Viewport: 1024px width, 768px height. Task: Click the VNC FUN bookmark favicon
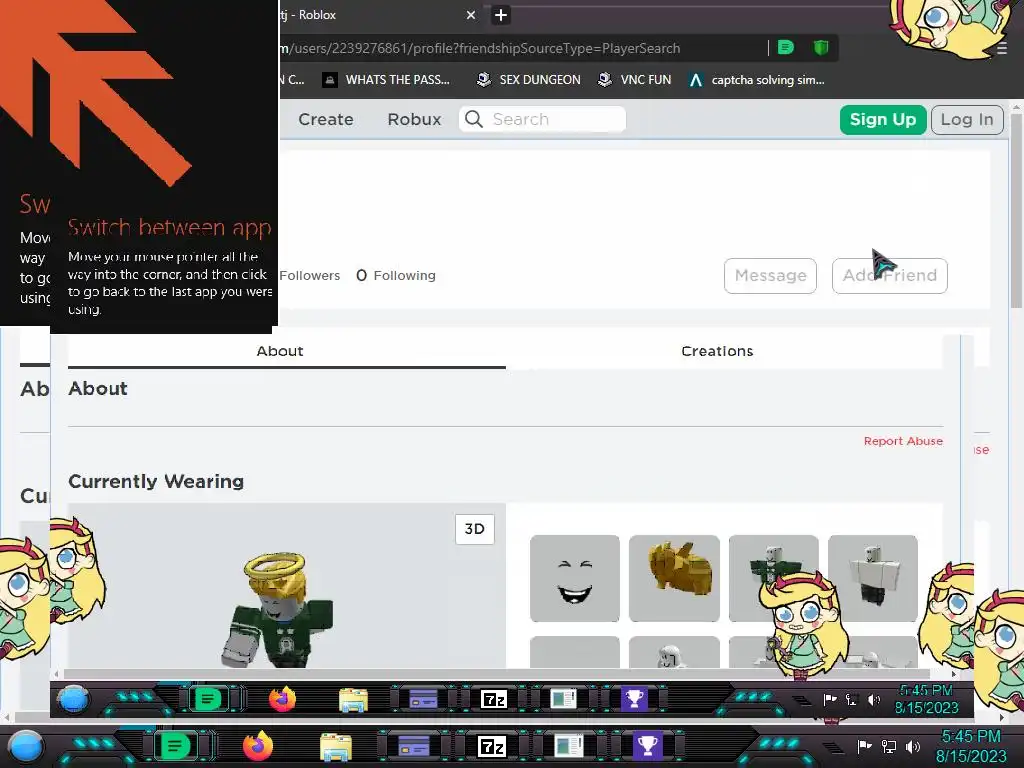pyautogui.click(x=605, y=80)
